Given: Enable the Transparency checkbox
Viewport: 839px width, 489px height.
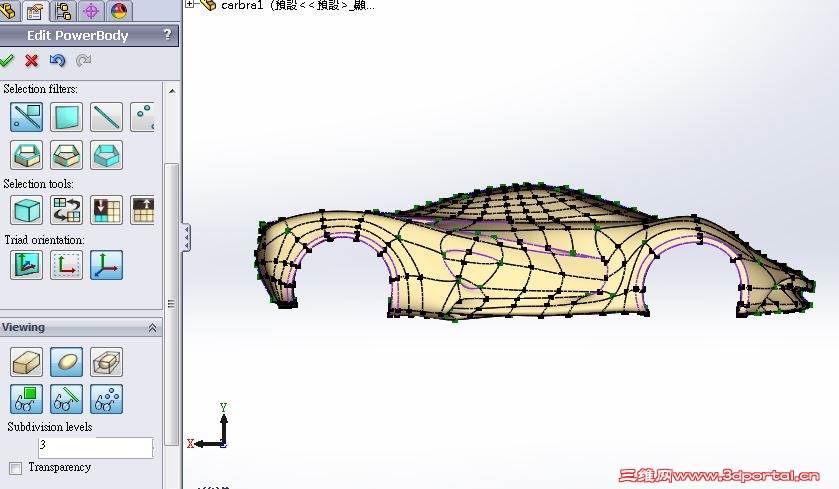Looking at the screenshot, I should [16, 468].
